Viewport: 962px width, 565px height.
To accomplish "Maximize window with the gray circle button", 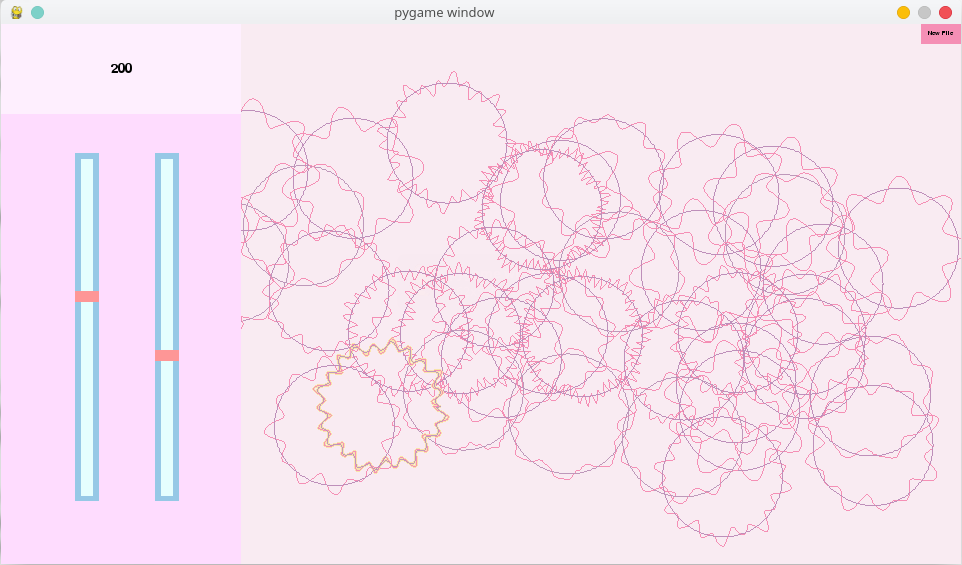I will [924, 12].
